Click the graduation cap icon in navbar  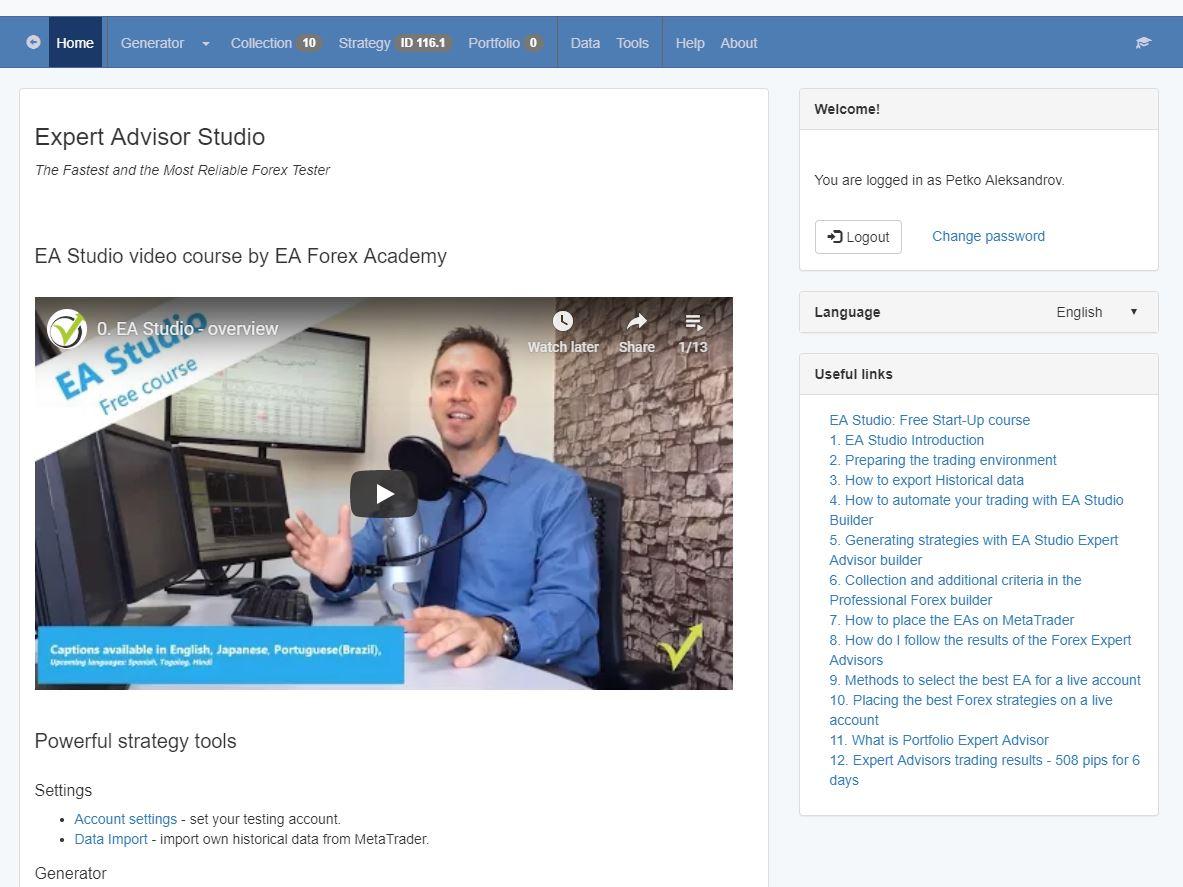point(1143,43)
